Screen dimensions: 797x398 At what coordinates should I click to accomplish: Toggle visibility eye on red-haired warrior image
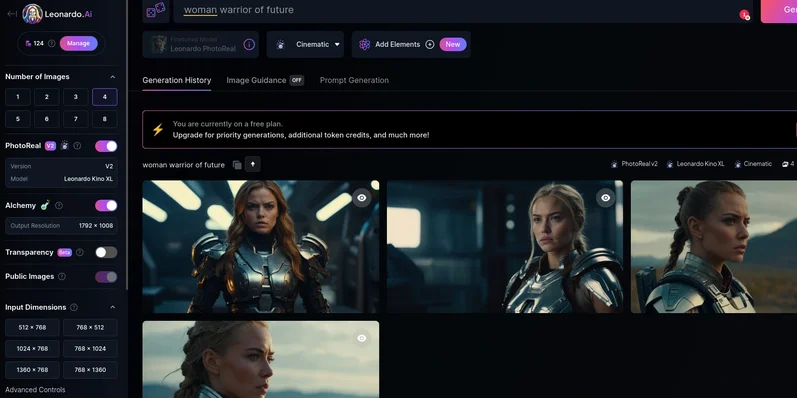click(x=361, y=198)
